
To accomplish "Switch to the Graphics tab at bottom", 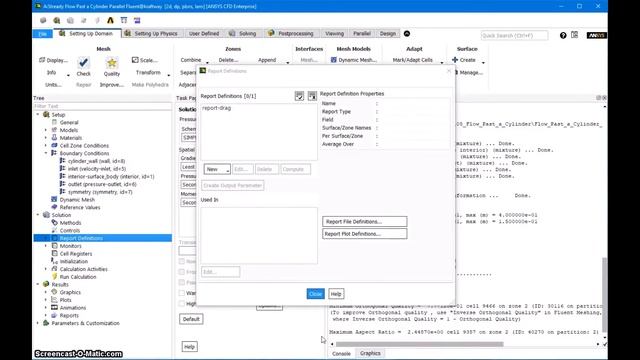I will click(370, 353).
